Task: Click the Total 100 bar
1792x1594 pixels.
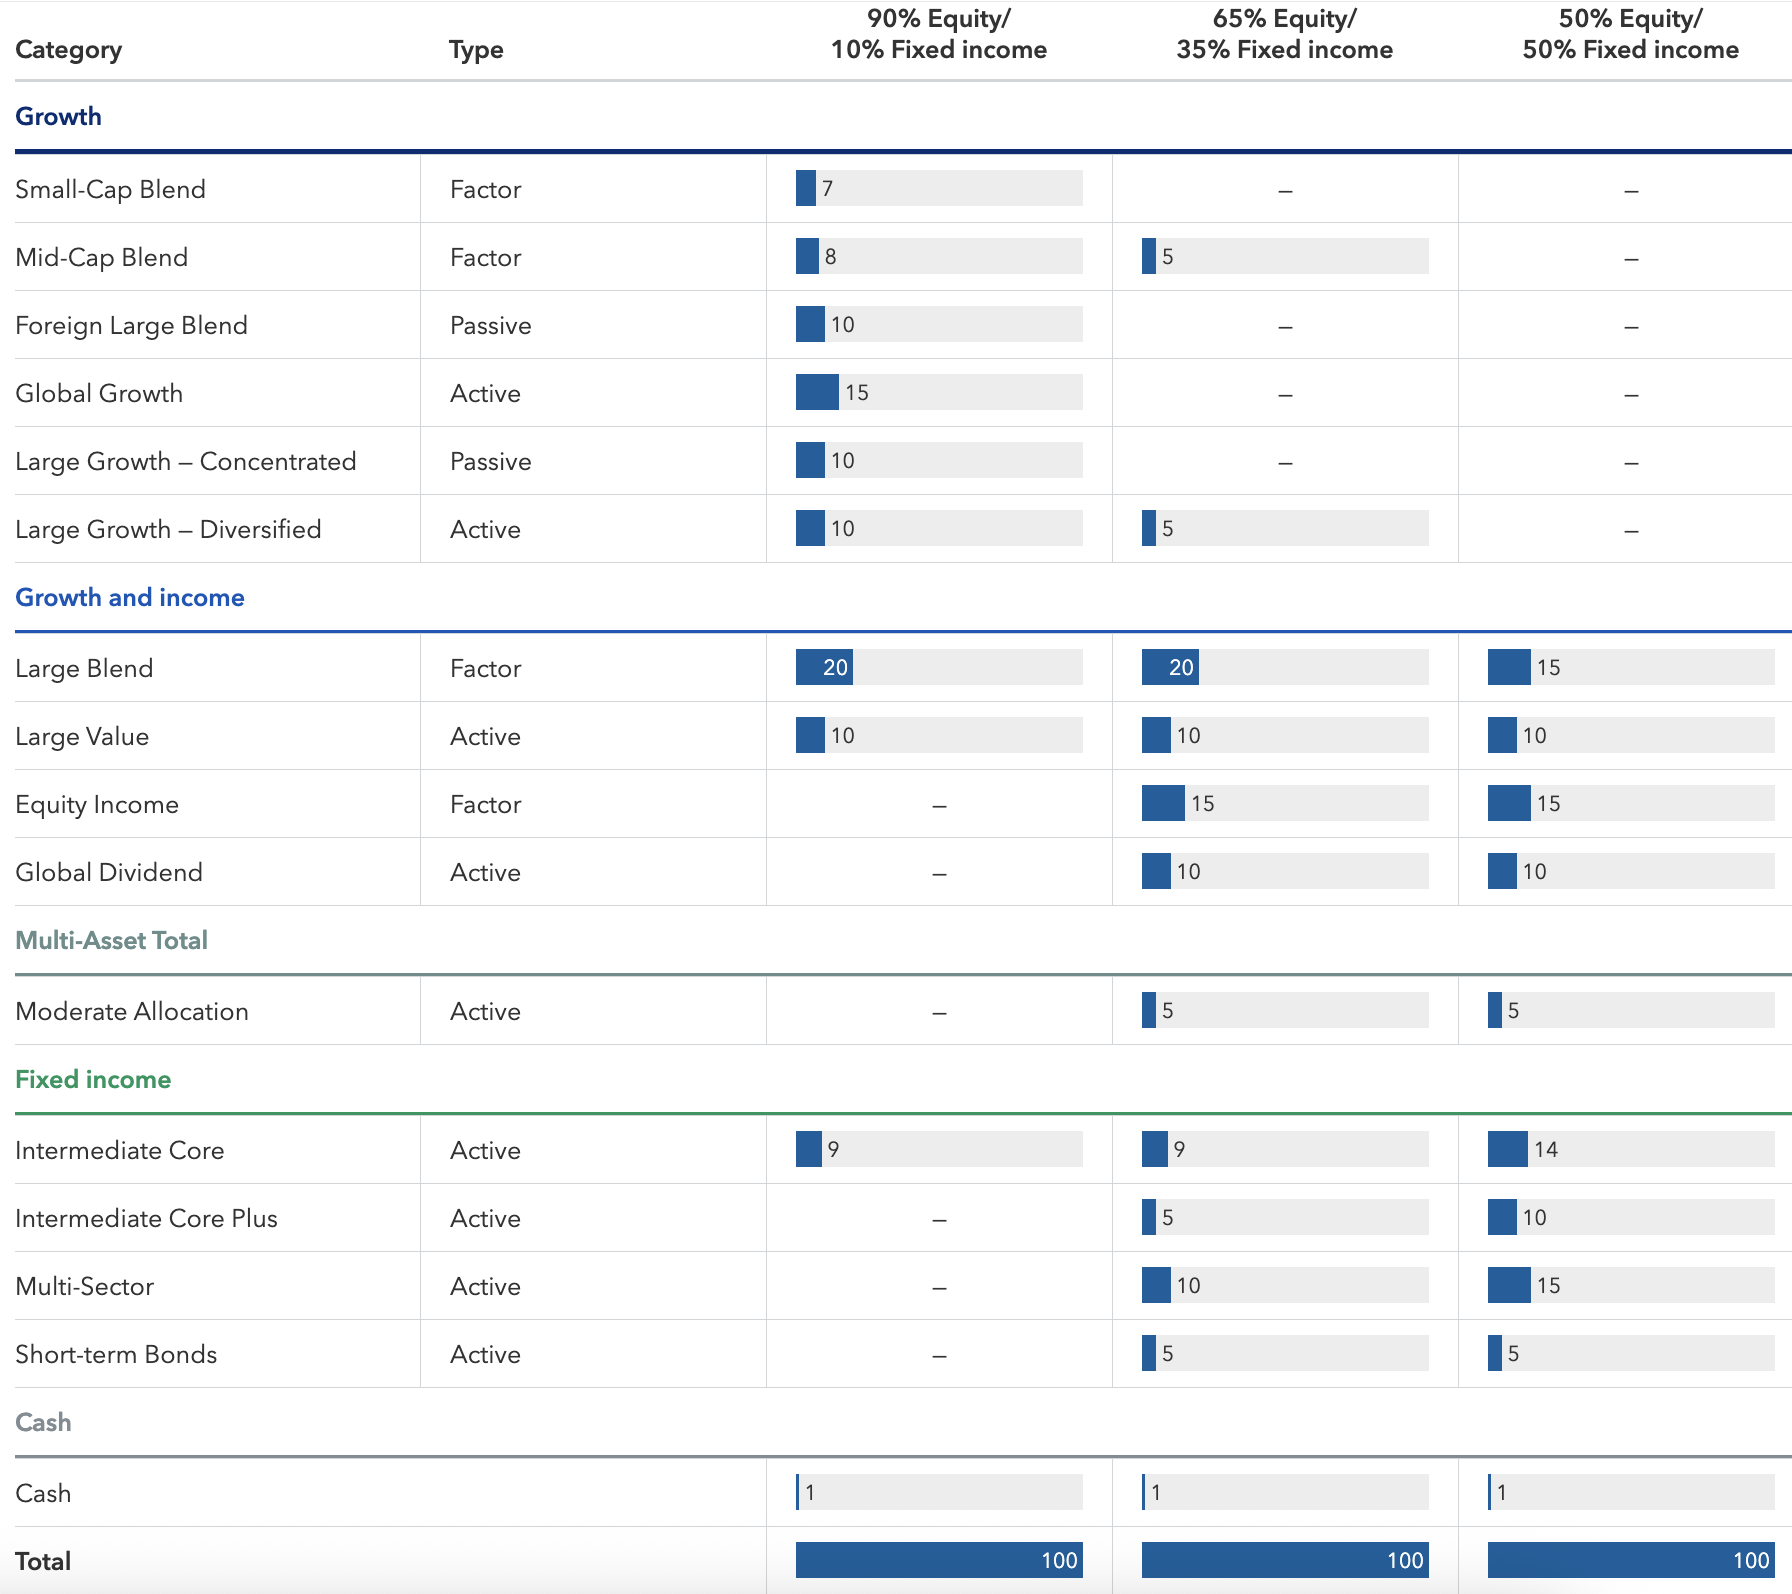Action: (938, 1559)
